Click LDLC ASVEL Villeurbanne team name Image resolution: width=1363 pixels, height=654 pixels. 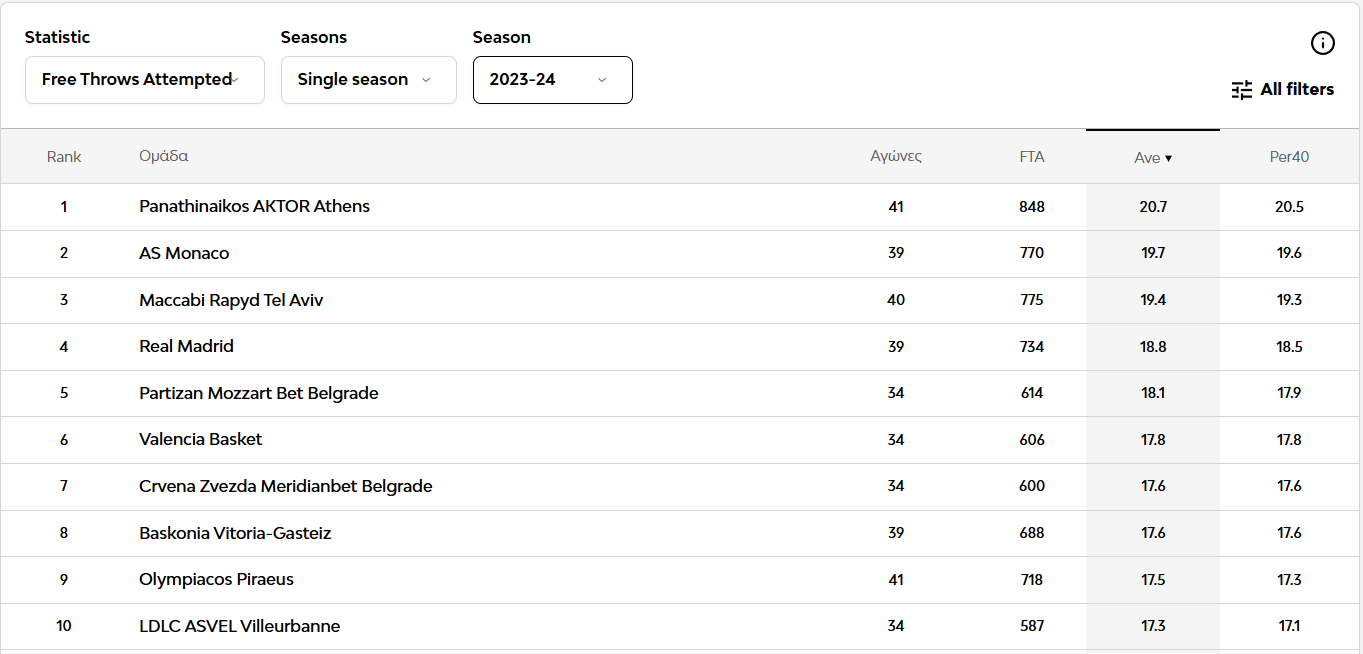[239, 627]
